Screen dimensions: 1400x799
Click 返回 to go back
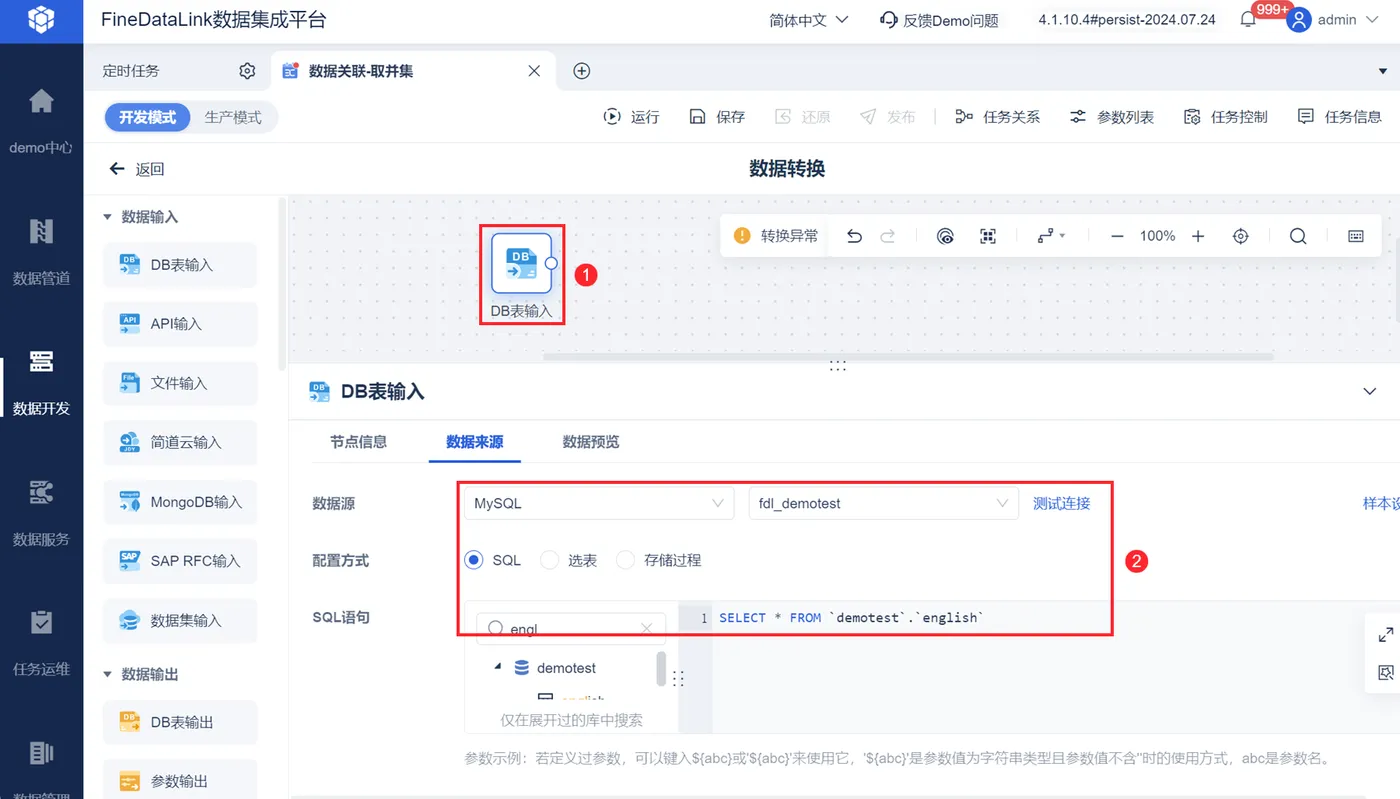tap(137, 169)
